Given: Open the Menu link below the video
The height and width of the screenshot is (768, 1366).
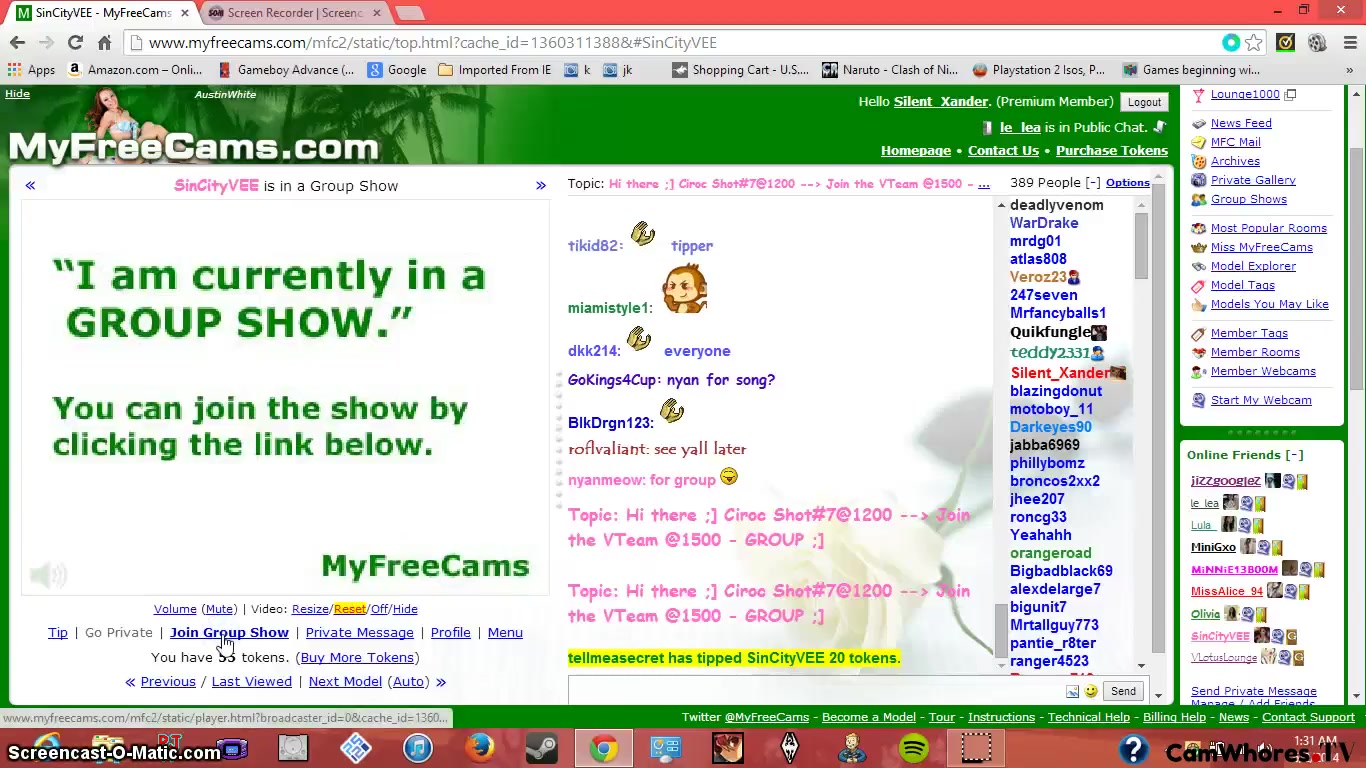Looking at the screenshot, I should click(505, 633).
